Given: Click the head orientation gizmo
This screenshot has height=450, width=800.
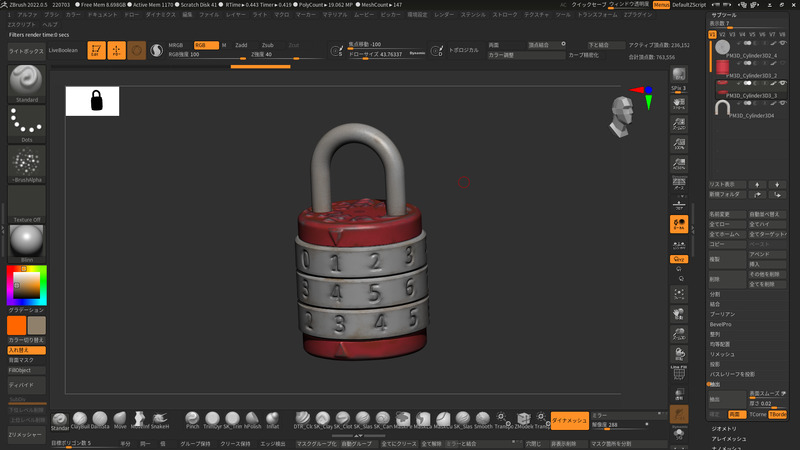Looking at the screenshot, I should 622,117.
